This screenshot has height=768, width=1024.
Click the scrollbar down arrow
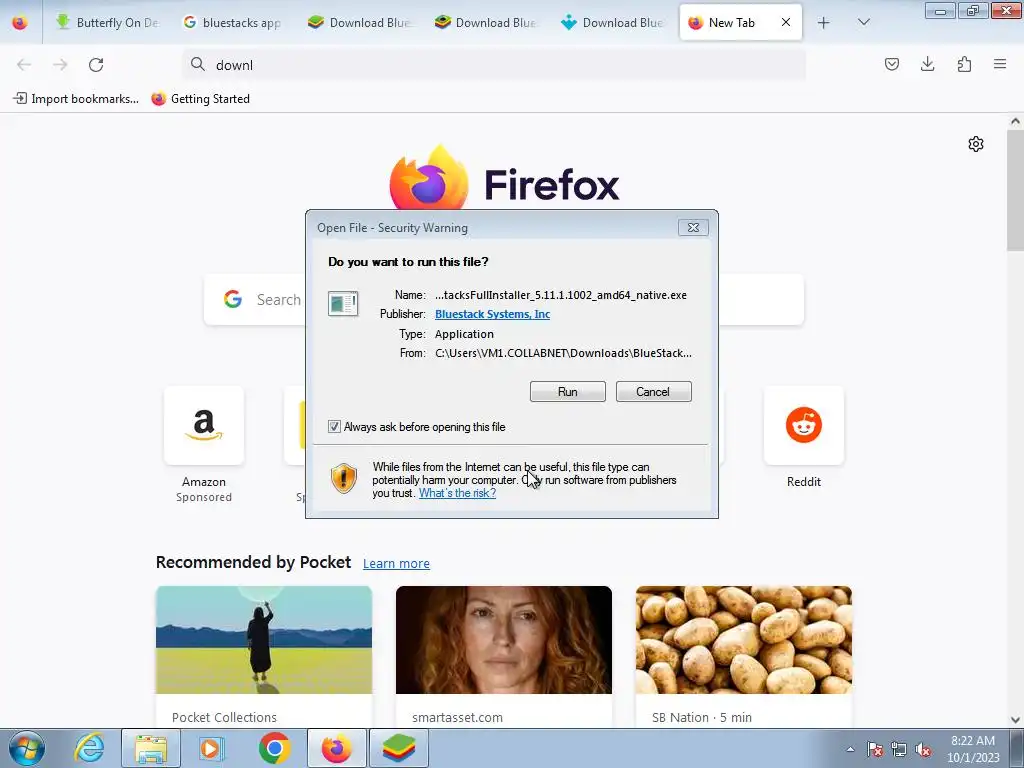pyautogui.click(x=1015, y=720)
